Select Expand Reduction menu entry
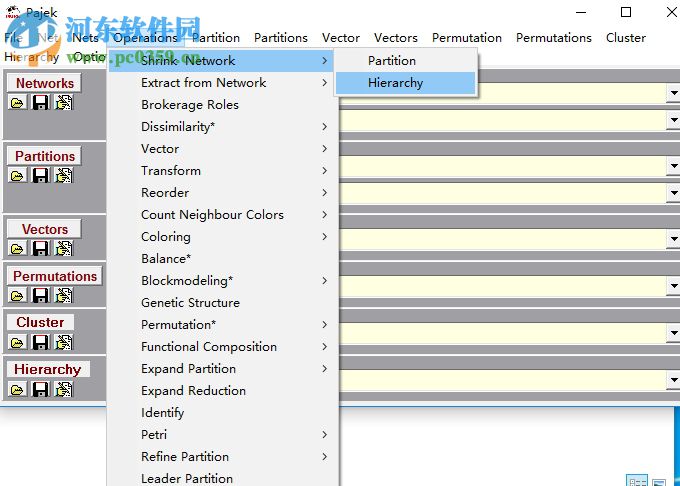Image resolution: width=680 pixels, height=486 pixels. 223,391
